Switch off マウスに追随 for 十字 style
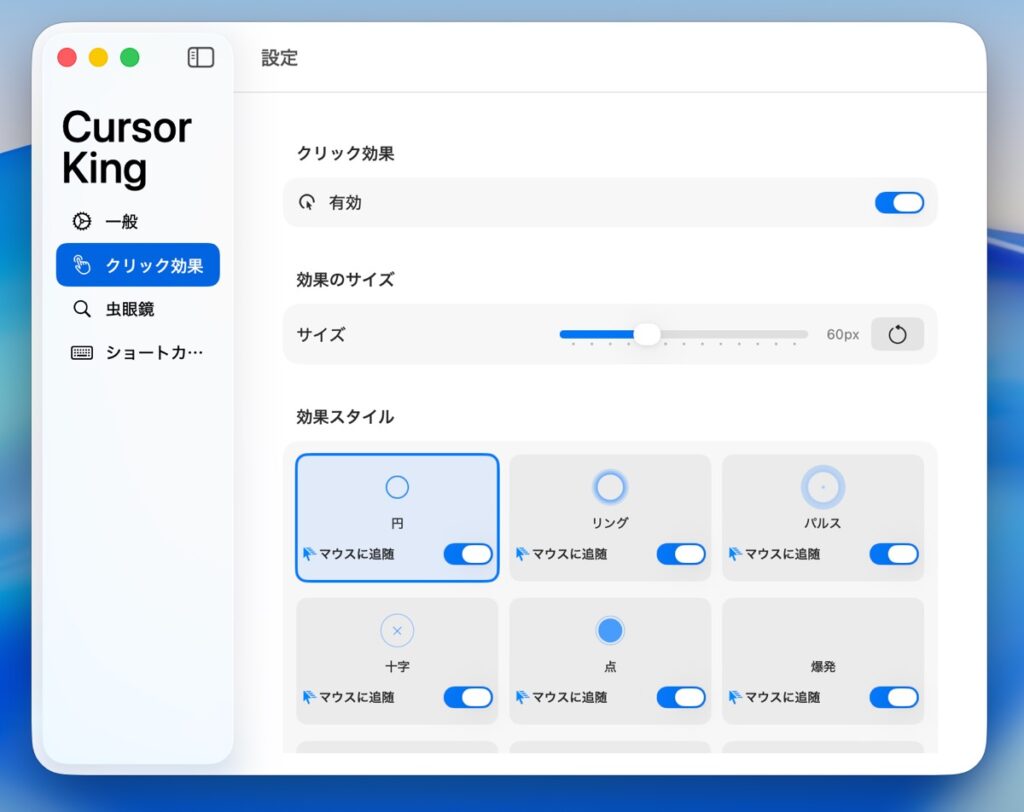Viewport: 1024px width, 812px height. (x=468, y=697)
